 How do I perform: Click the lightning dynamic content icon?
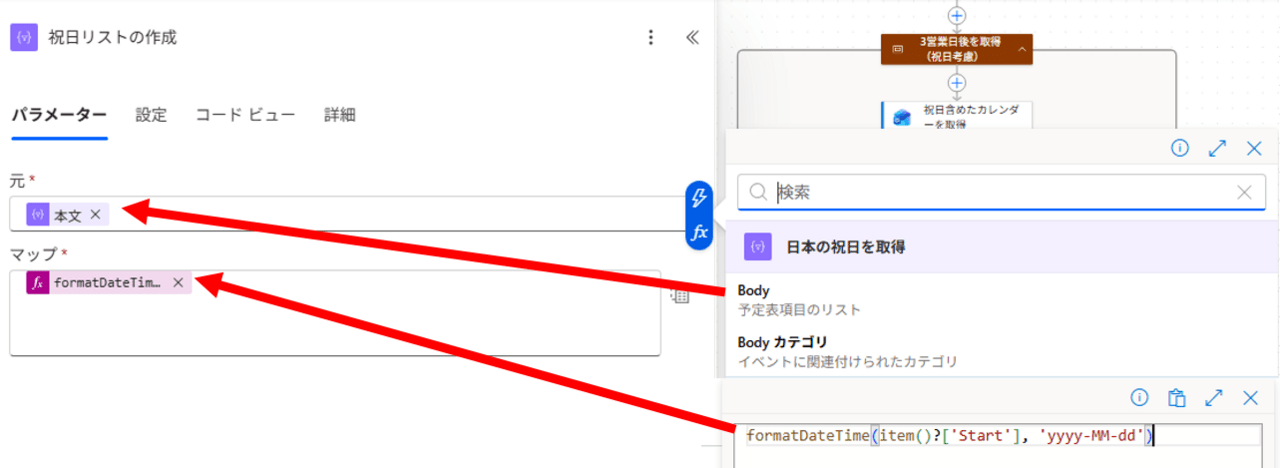coord(700,197)
